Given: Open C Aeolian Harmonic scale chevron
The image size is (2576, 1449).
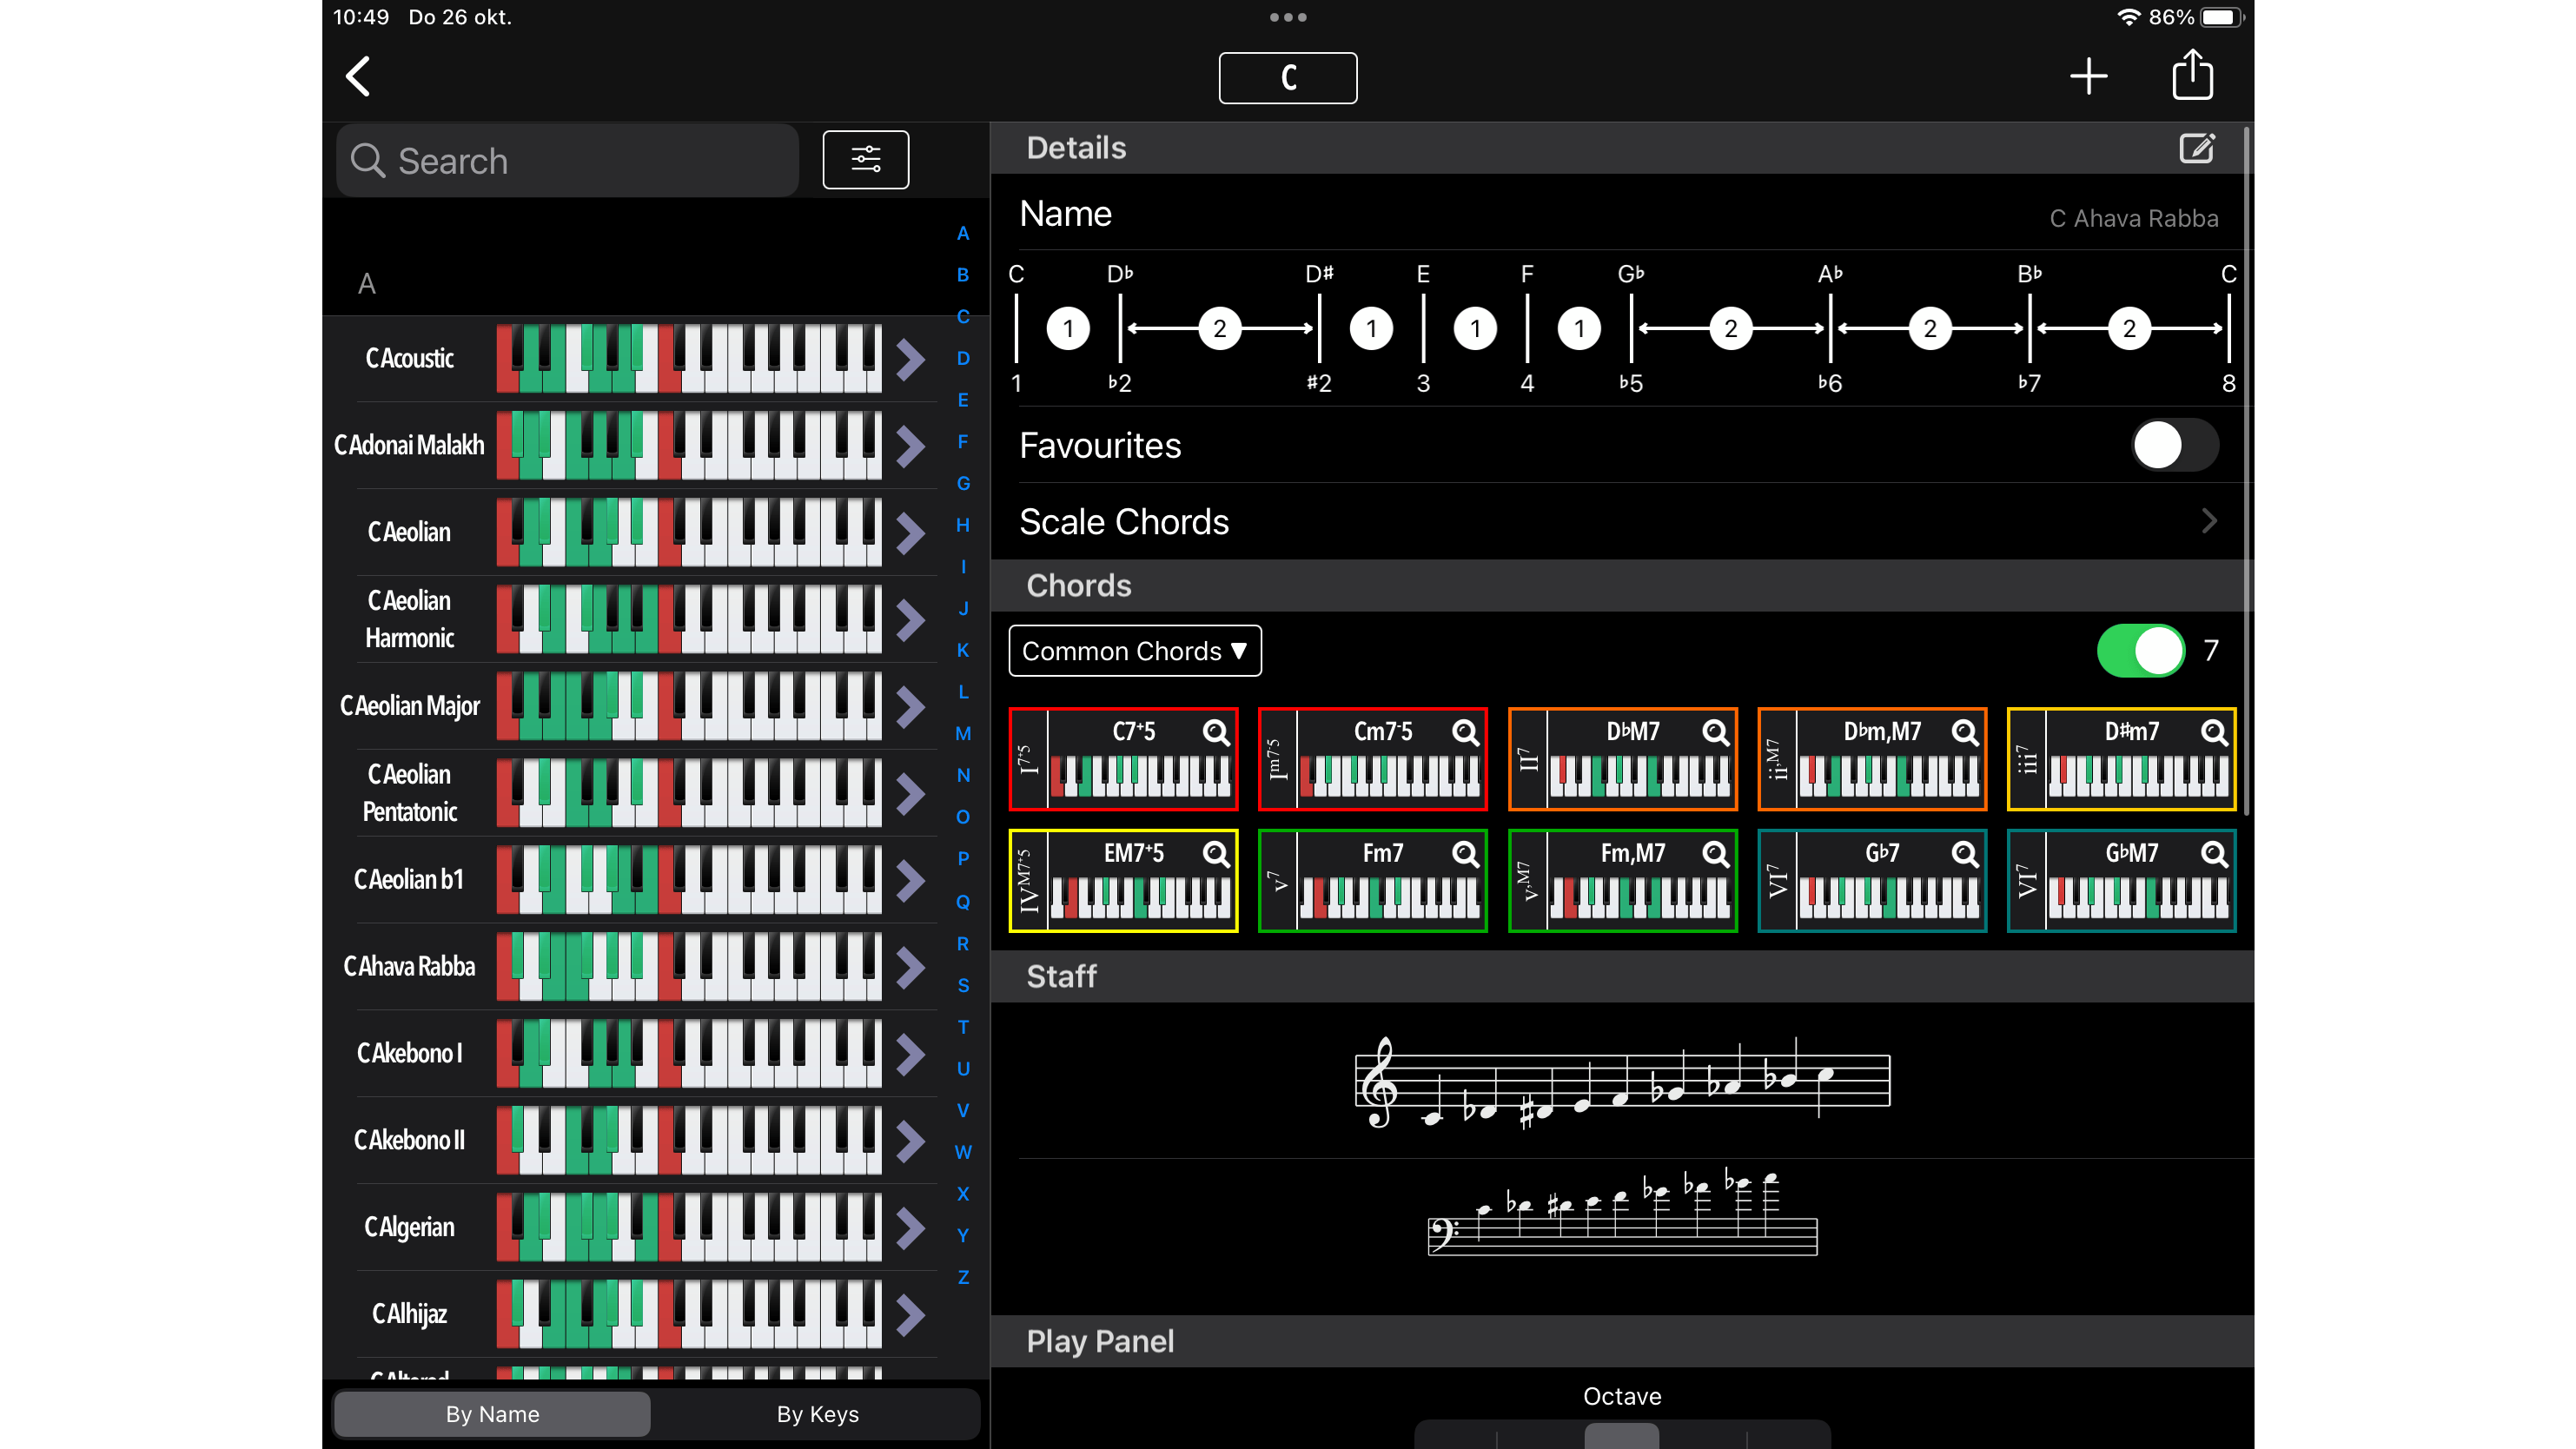Looking at the screenshot, I should 910,619.
